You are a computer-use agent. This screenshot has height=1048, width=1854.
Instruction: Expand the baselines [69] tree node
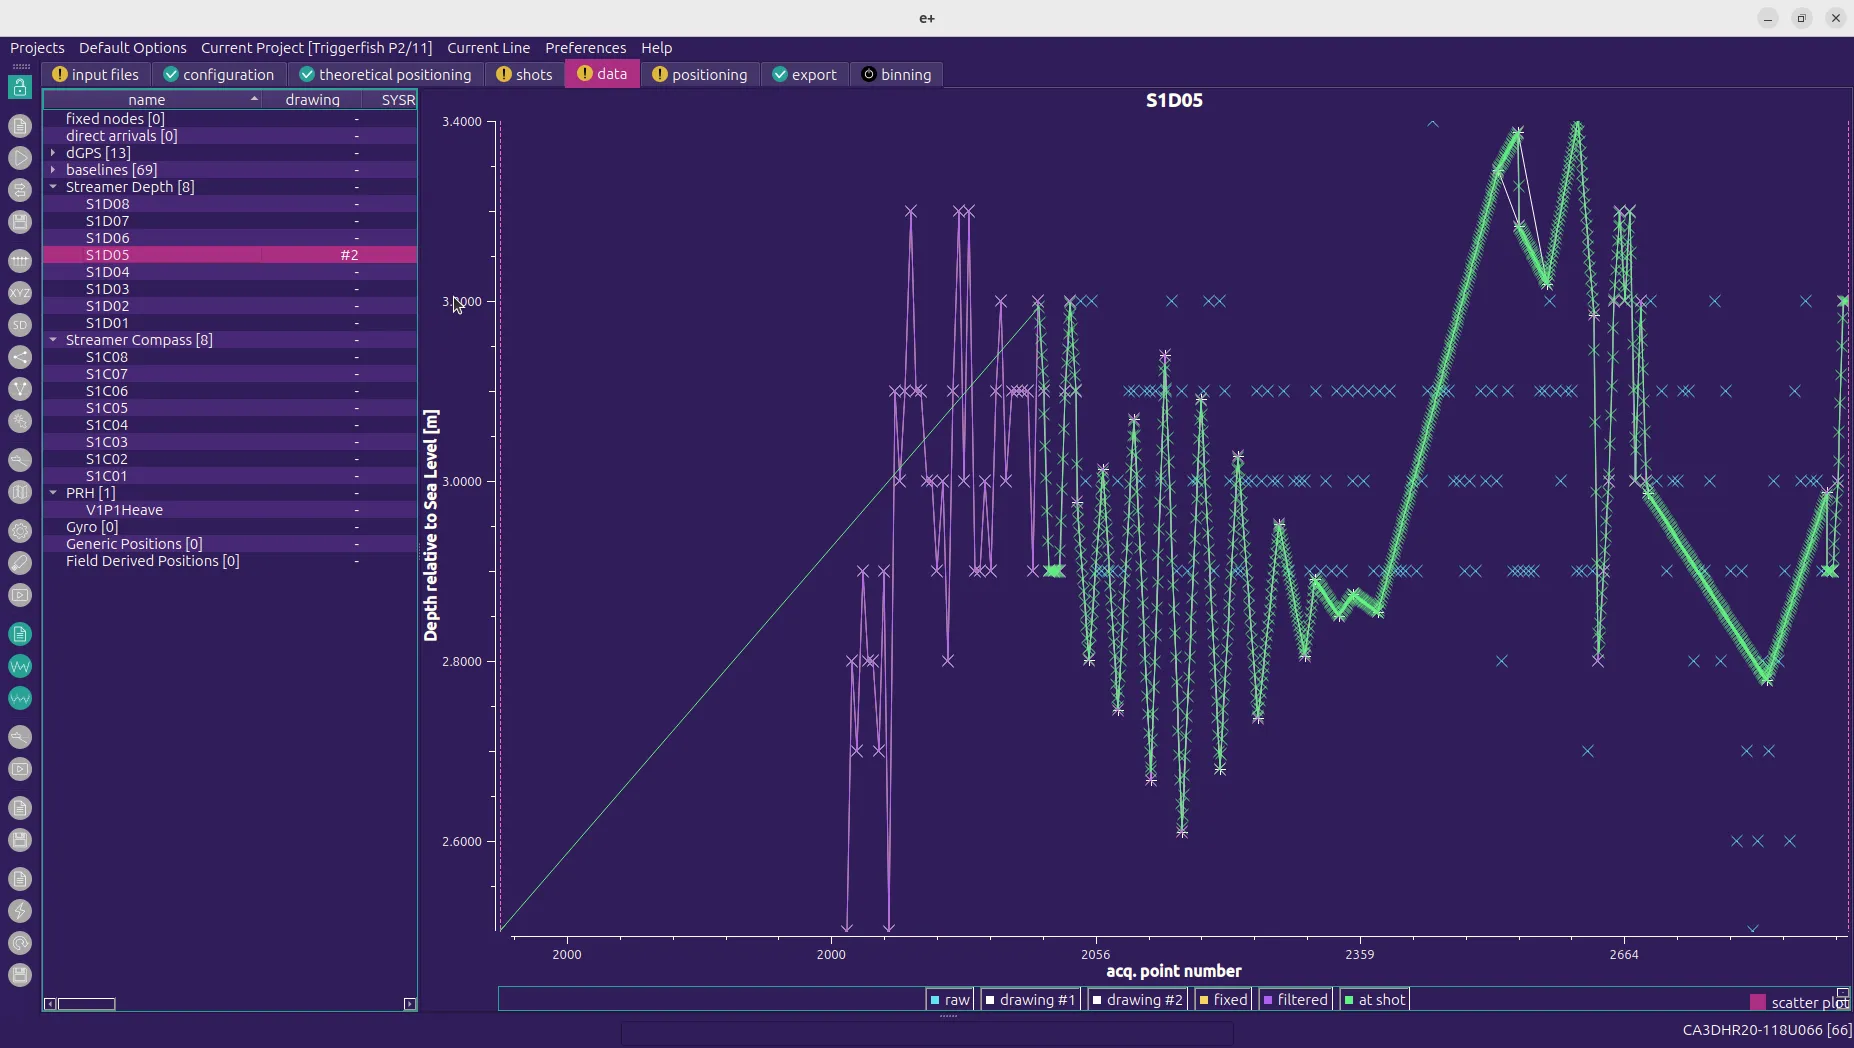[x=53, y=170]
